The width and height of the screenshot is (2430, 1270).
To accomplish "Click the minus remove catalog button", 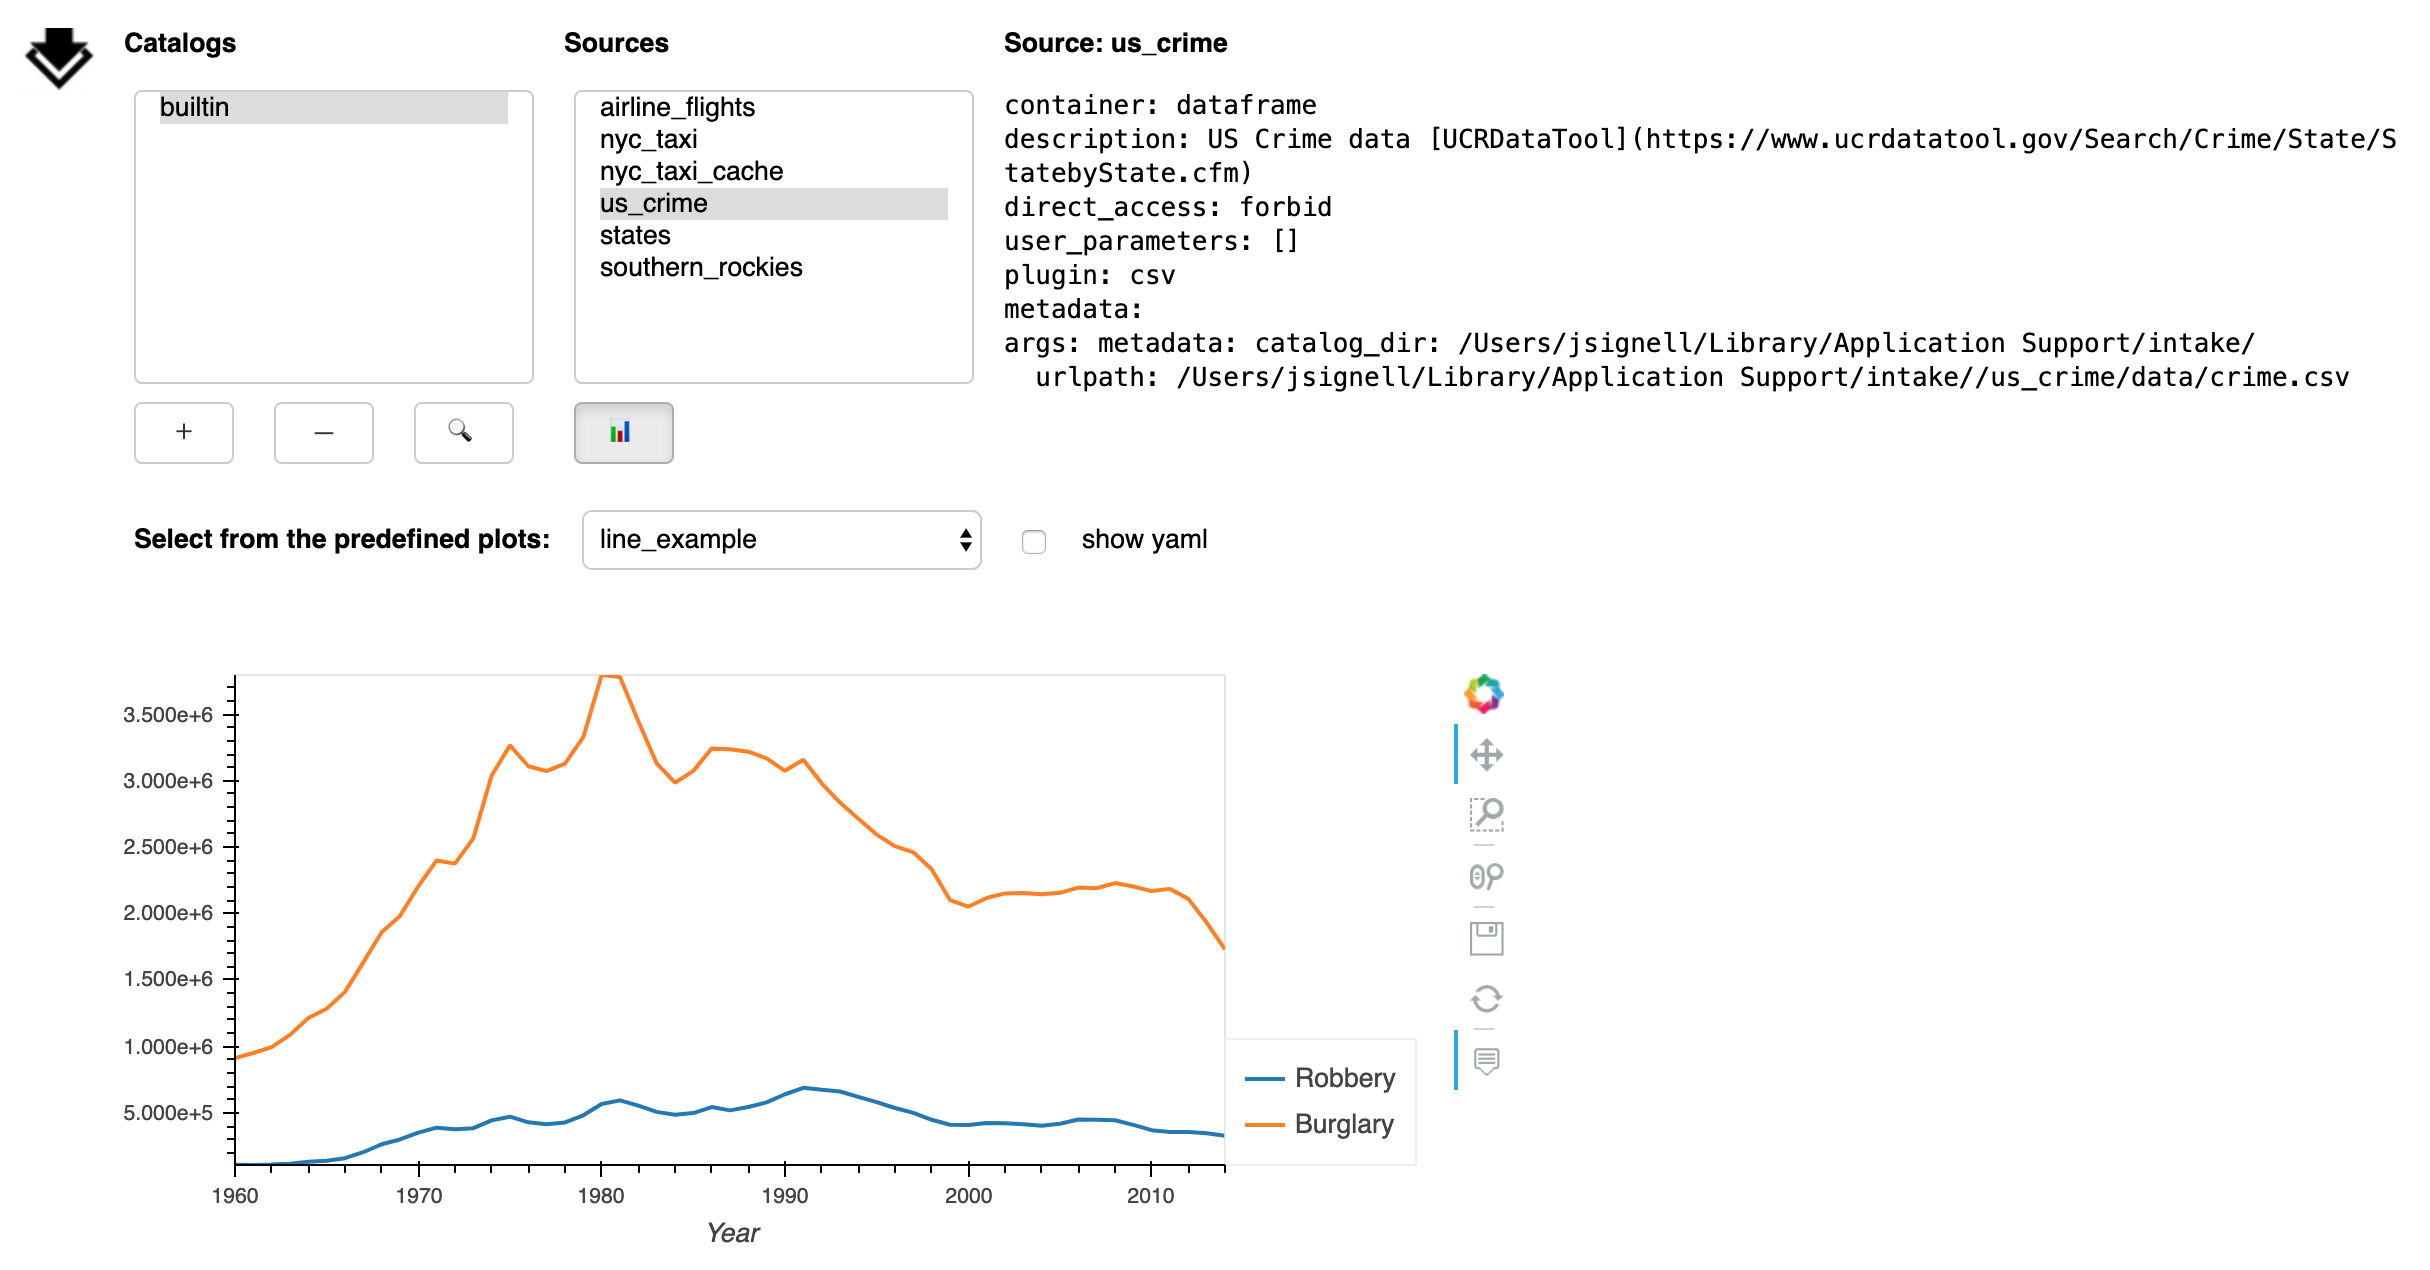I will (x=324, y=432).
